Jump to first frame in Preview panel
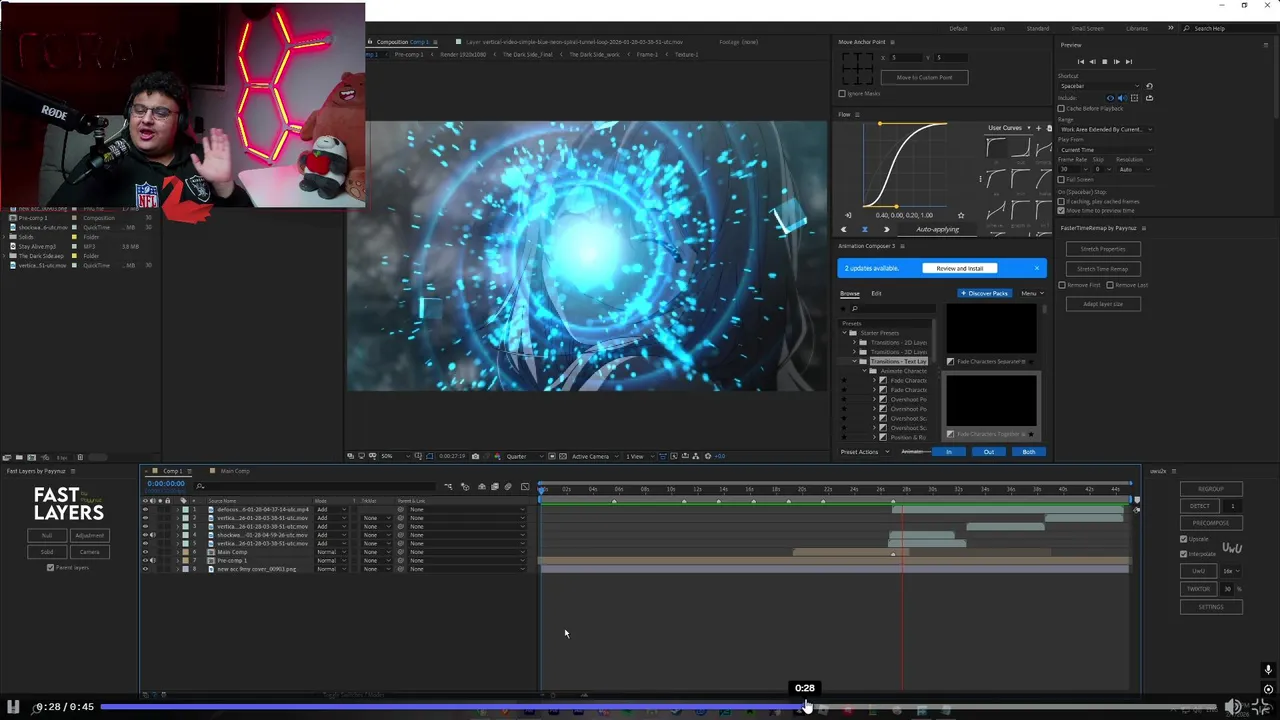1280x720 pixels. pyautogui.click(x=1081, y=62)
